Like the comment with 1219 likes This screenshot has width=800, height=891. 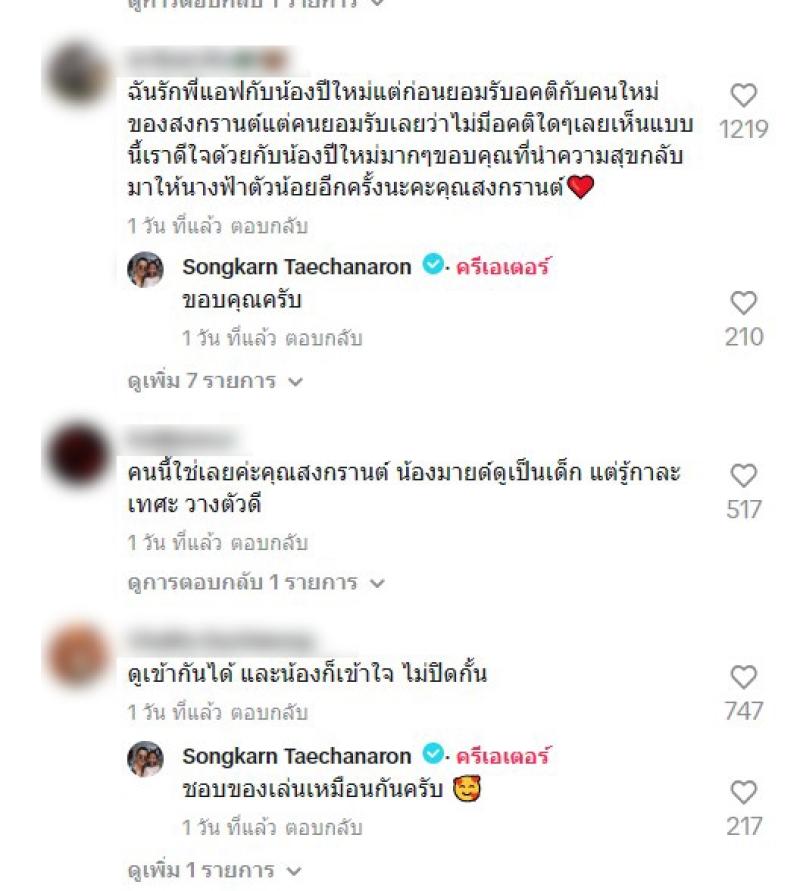pos(743,95)
